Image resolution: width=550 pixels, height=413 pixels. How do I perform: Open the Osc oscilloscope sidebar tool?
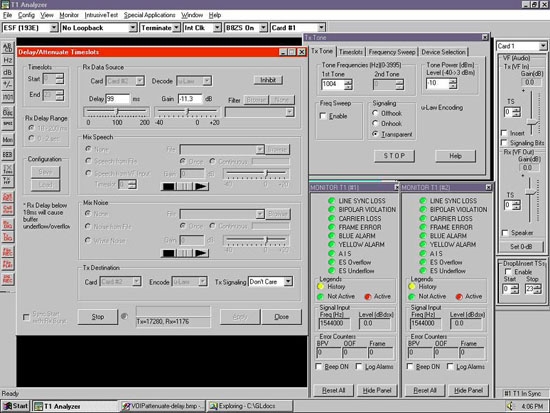7,112
